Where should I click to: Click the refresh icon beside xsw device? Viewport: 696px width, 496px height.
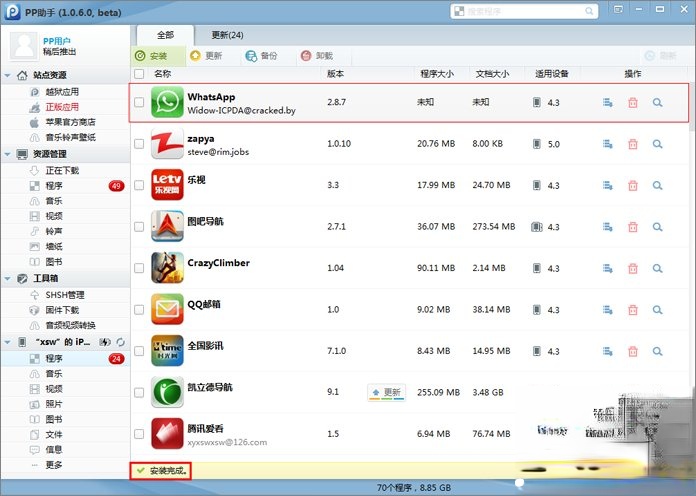pos(120,342)
